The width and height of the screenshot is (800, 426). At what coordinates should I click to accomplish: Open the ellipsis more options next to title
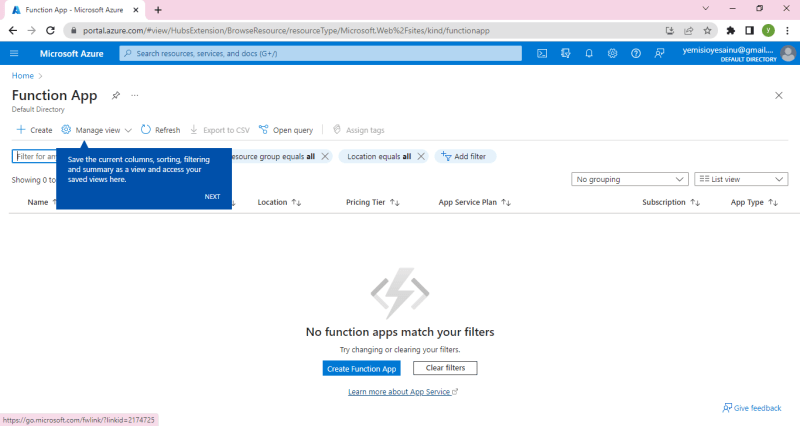tap(135, 95)
